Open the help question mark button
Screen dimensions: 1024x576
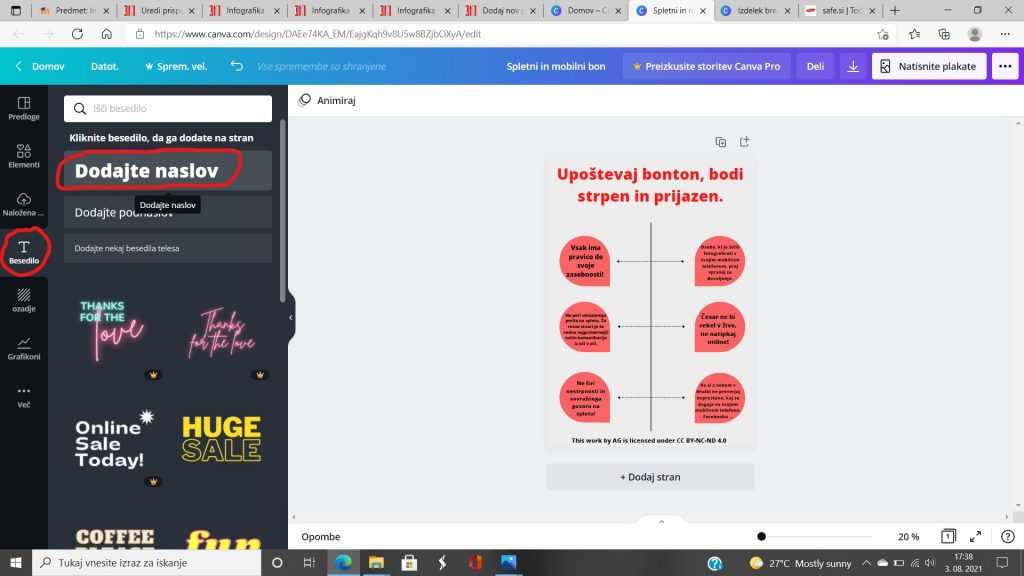1008,536
